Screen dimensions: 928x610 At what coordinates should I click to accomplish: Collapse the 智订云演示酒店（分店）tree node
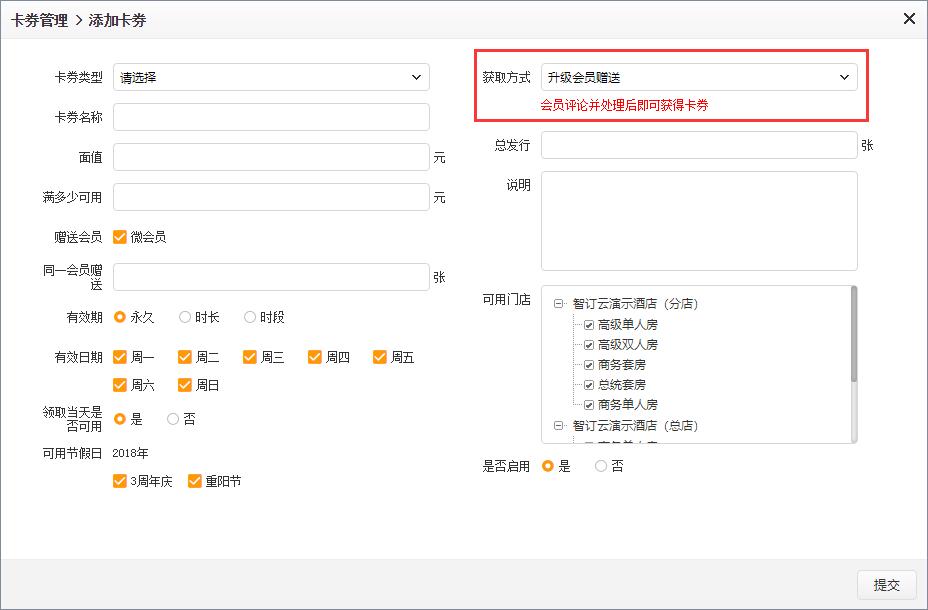coord(558,304)
